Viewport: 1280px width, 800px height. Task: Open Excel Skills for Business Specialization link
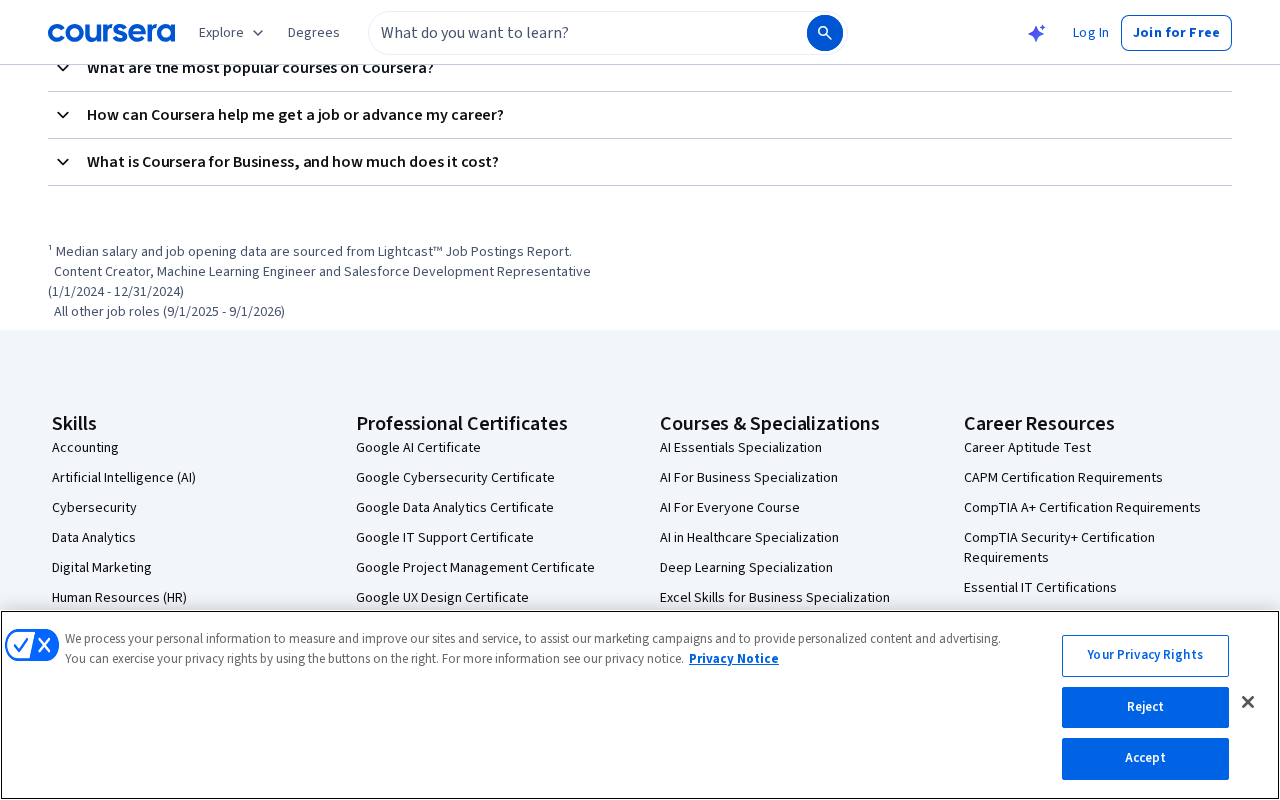[775, 597]
